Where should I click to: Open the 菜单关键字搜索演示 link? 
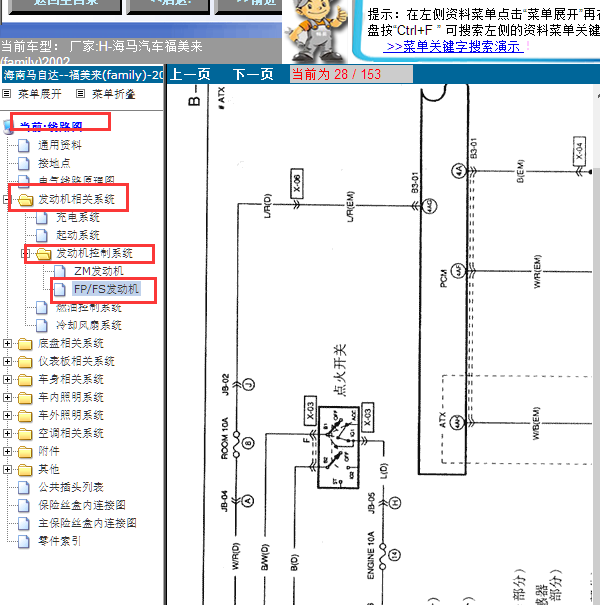(453, 46)
